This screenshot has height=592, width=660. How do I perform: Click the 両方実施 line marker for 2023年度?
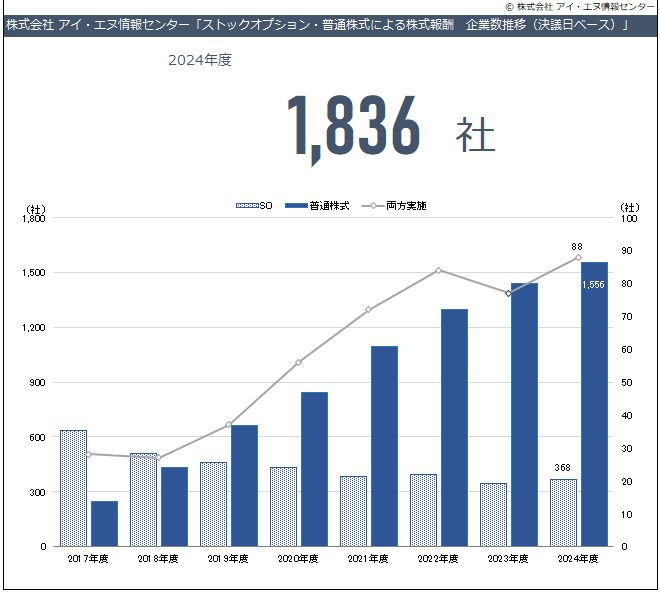click(x=508, y=293)
